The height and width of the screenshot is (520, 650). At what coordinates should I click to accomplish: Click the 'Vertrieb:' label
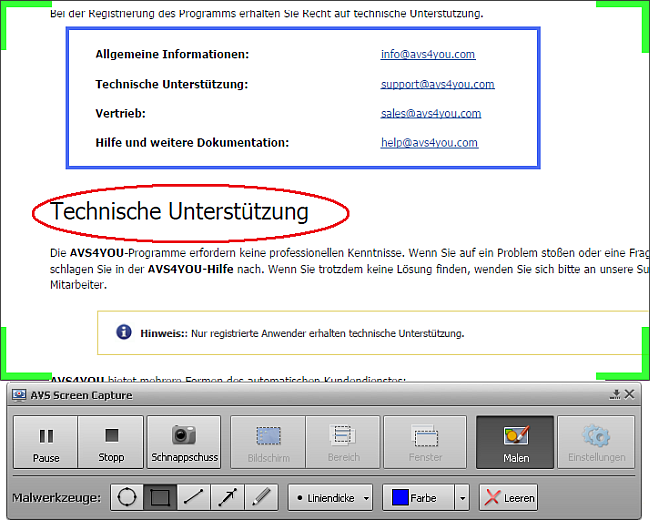click(120, 114)
